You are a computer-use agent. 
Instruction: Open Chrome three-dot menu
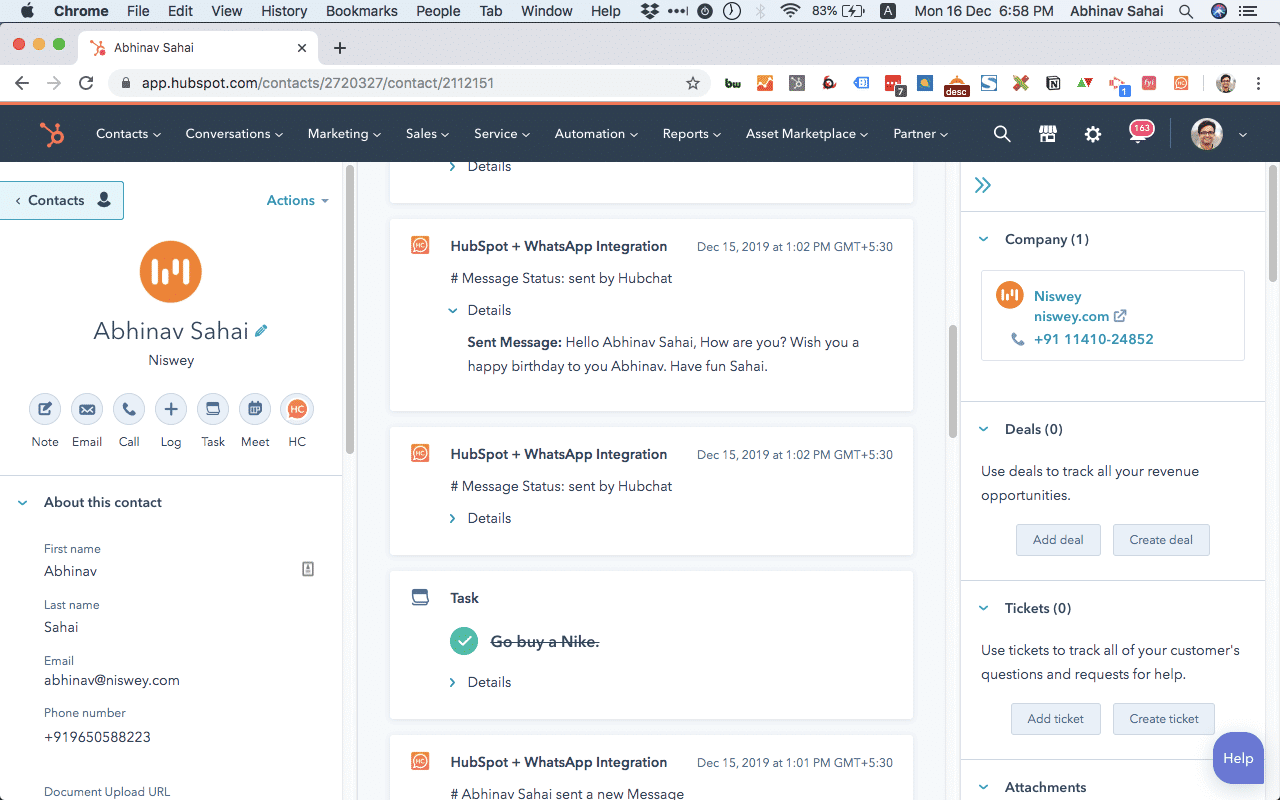[1259, 83]
